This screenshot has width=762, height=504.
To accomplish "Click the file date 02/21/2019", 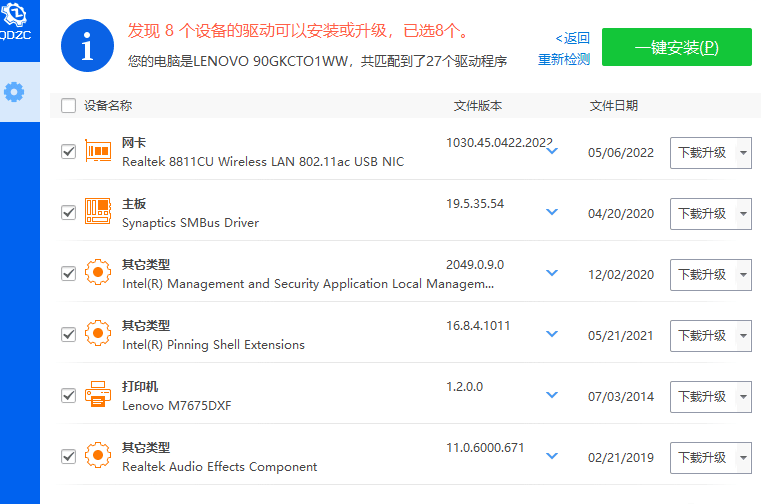I will pyautogui.click(x=621, y=457).
